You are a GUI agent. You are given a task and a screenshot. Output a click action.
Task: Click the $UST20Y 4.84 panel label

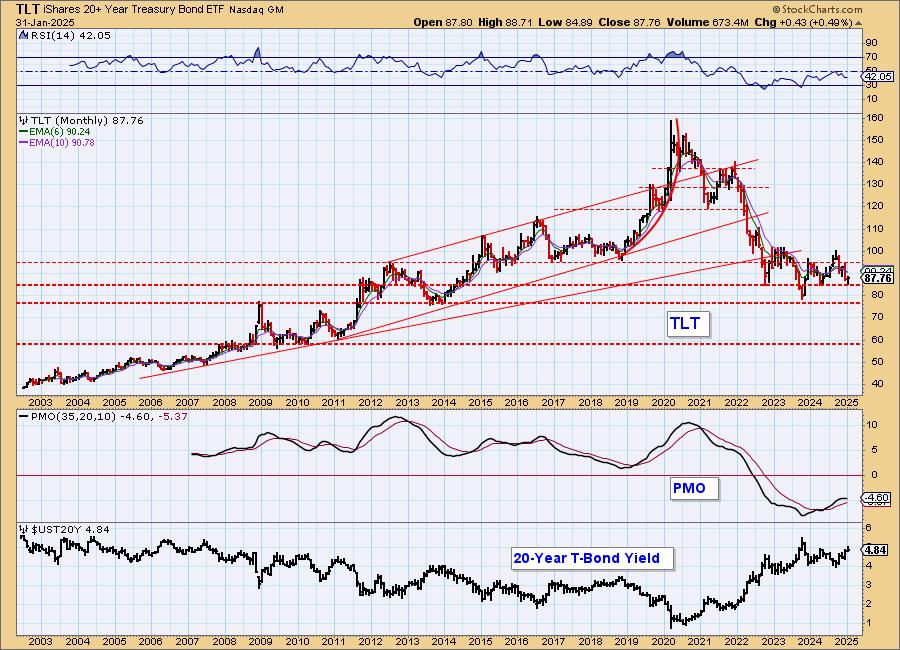70,529
